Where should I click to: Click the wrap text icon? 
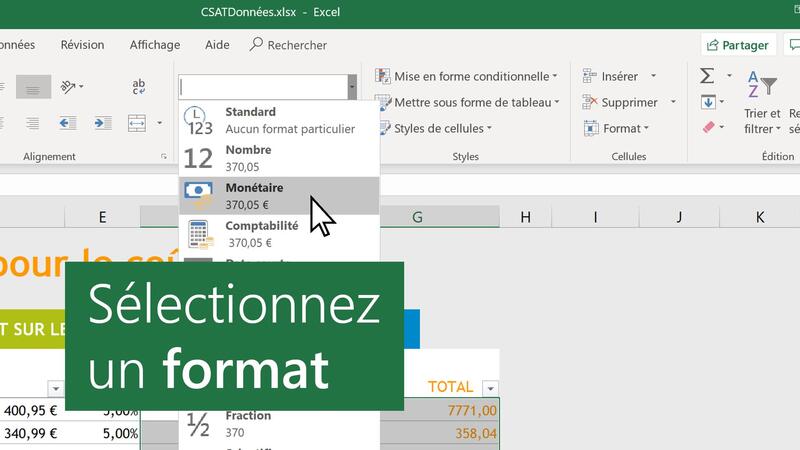coord(139,87)
